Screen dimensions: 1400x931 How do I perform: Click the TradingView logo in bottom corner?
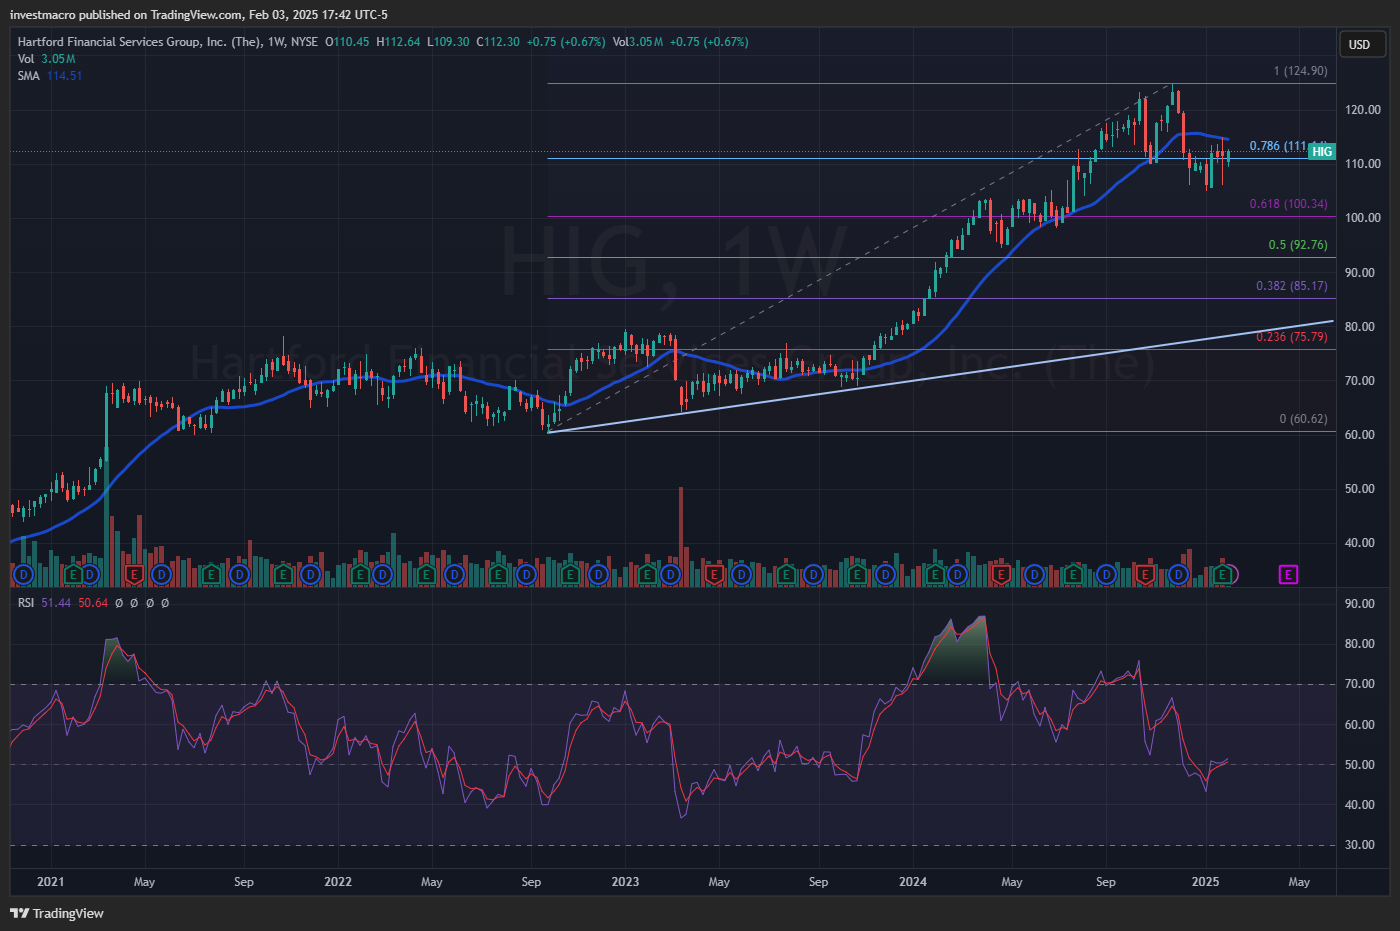click(x=57, y=913)
